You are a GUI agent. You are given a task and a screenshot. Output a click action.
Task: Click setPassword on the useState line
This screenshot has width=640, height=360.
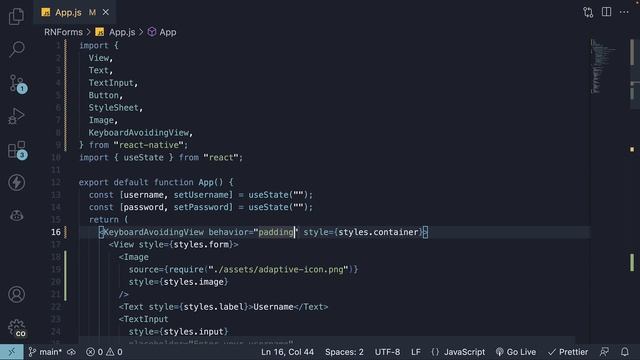(201, 207)
